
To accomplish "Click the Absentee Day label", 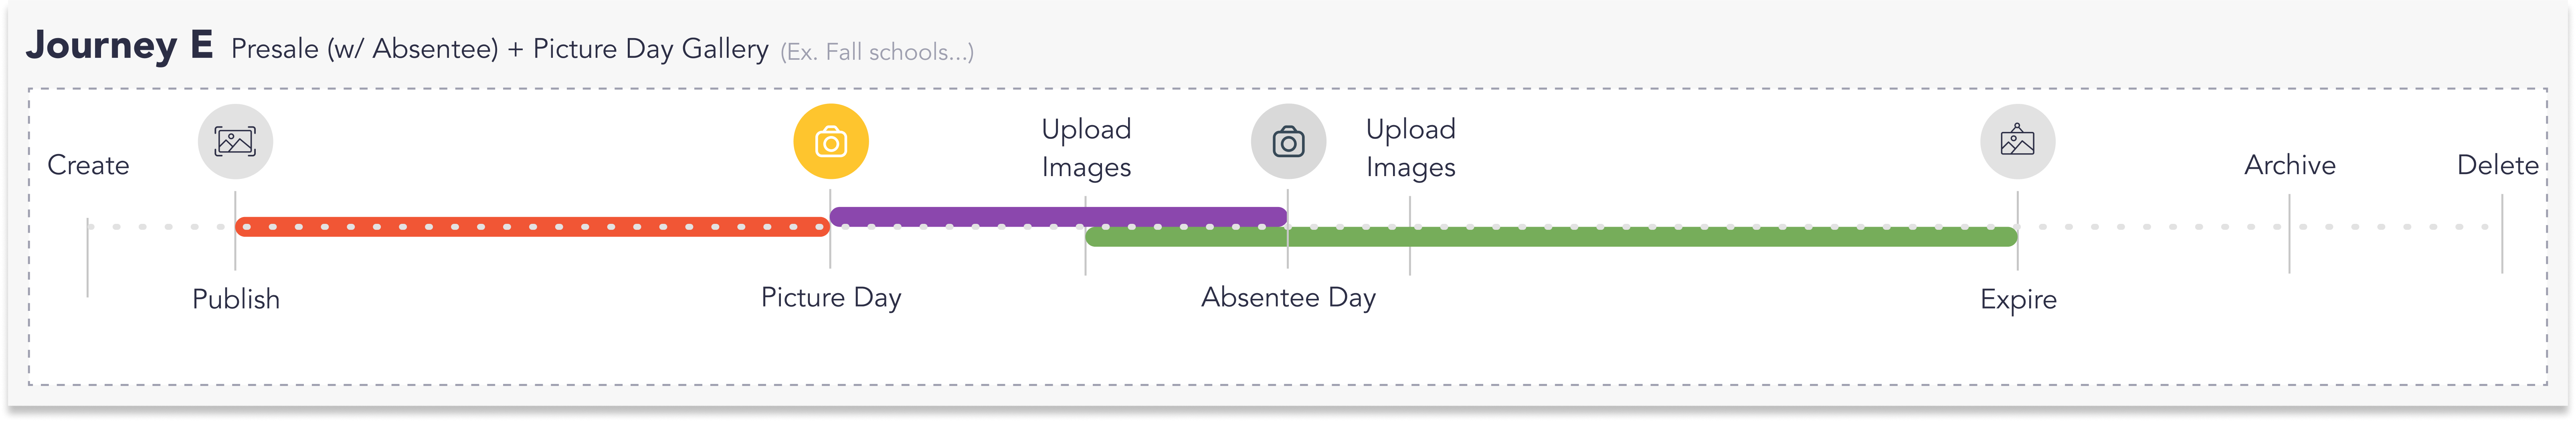I will pyautogui.click(x=1288, y=297).
